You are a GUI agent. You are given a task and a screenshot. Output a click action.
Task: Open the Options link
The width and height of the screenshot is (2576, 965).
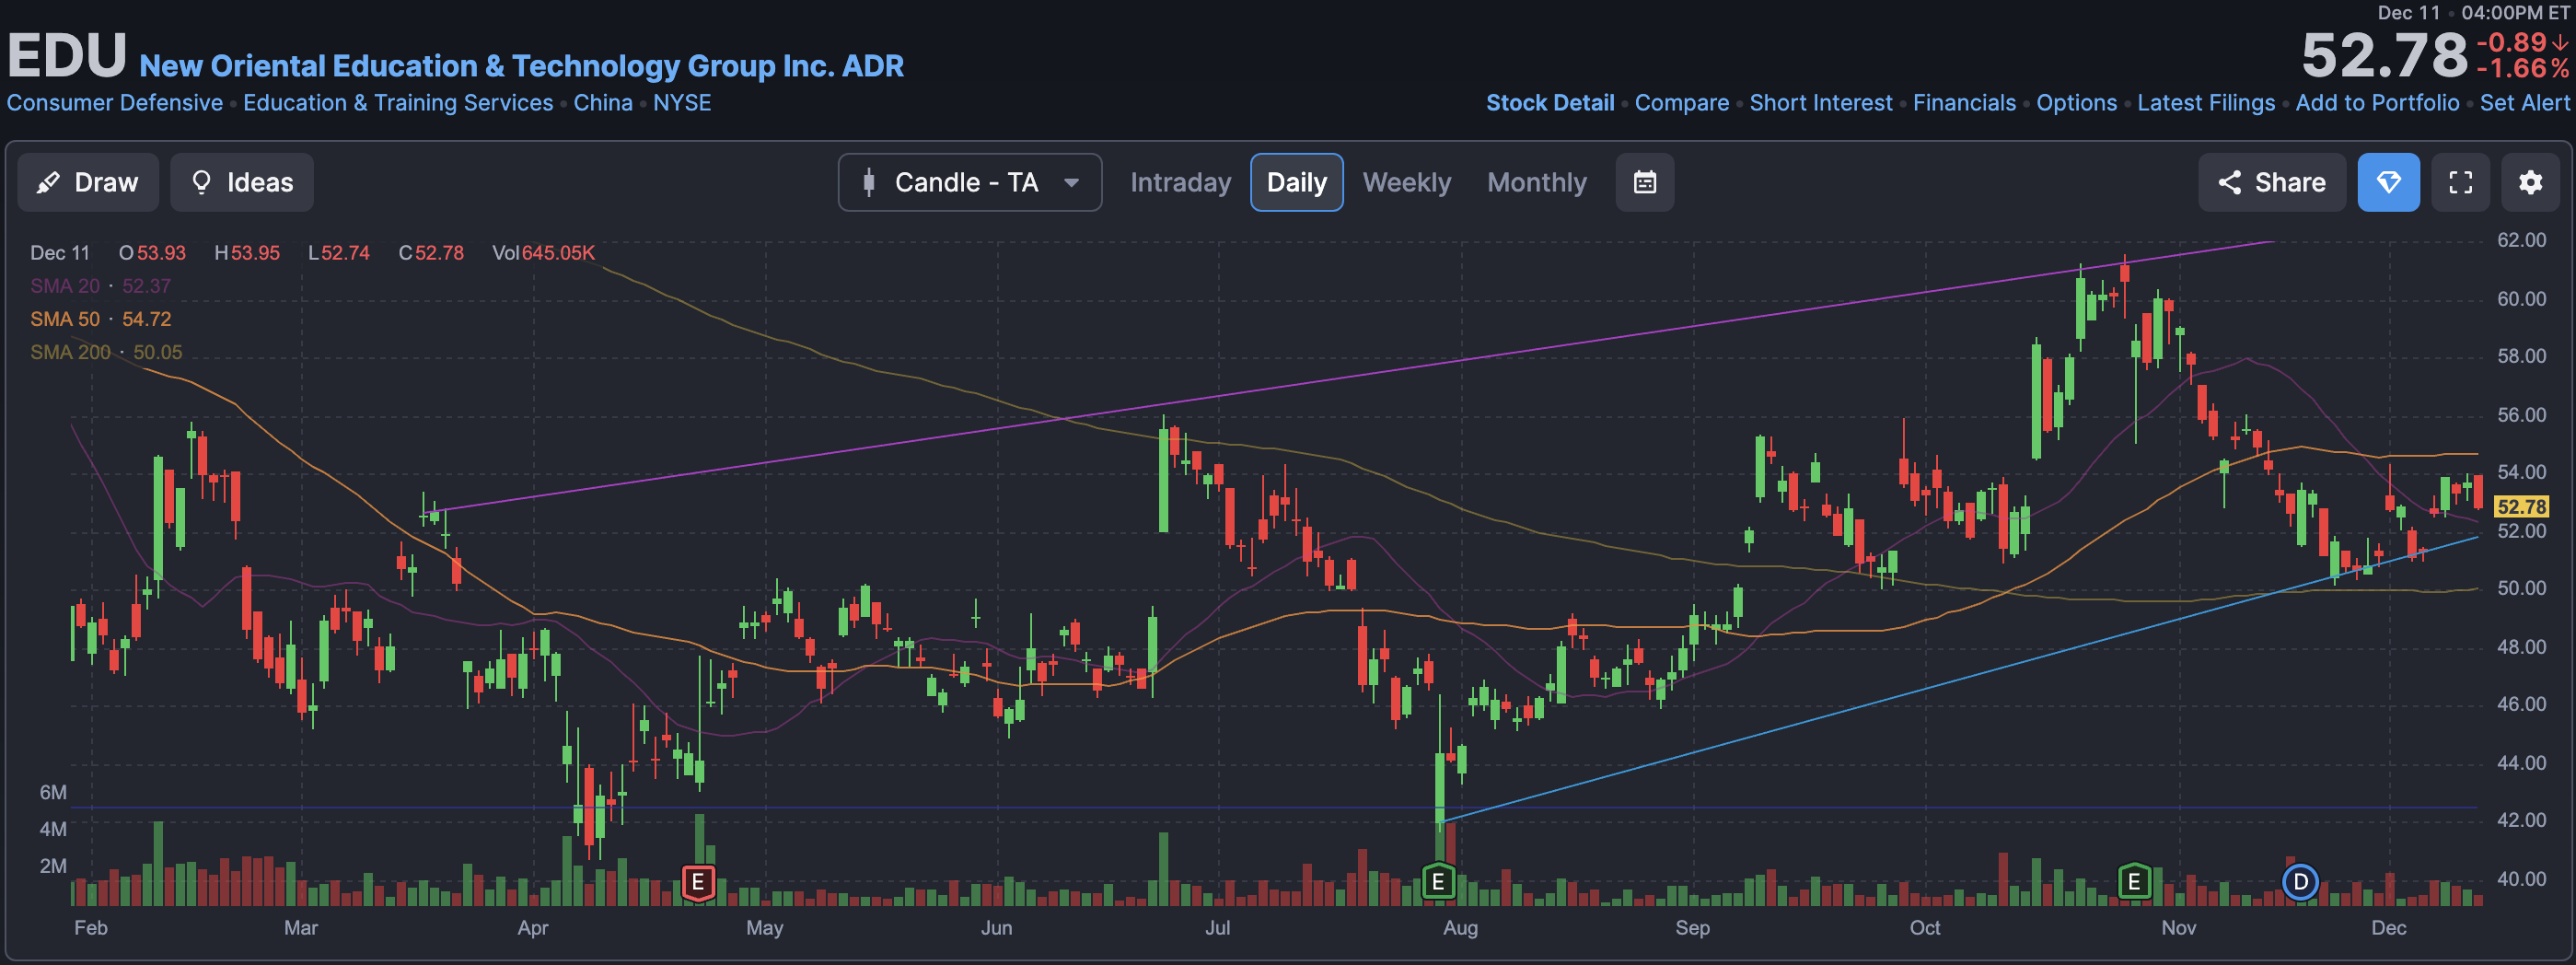pos(2076,103)
